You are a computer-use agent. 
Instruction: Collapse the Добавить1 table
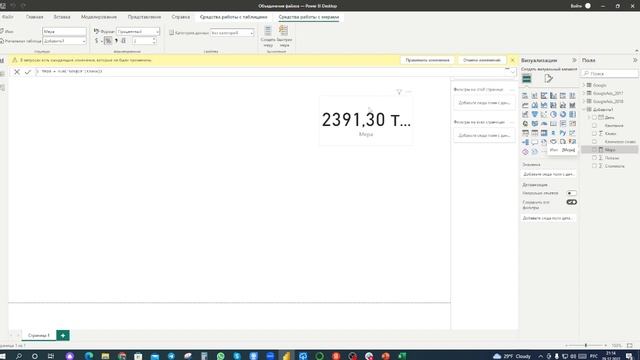(584, 109)
